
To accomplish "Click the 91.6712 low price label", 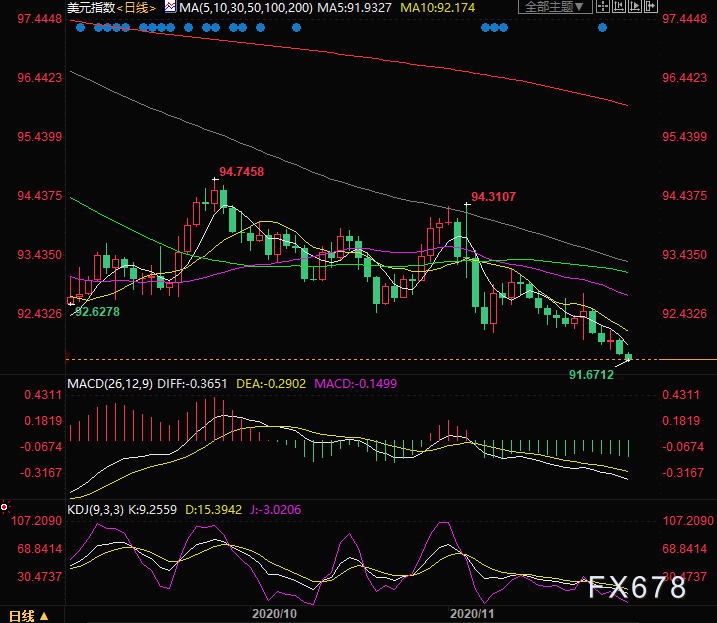I will (x=591, y=374).
